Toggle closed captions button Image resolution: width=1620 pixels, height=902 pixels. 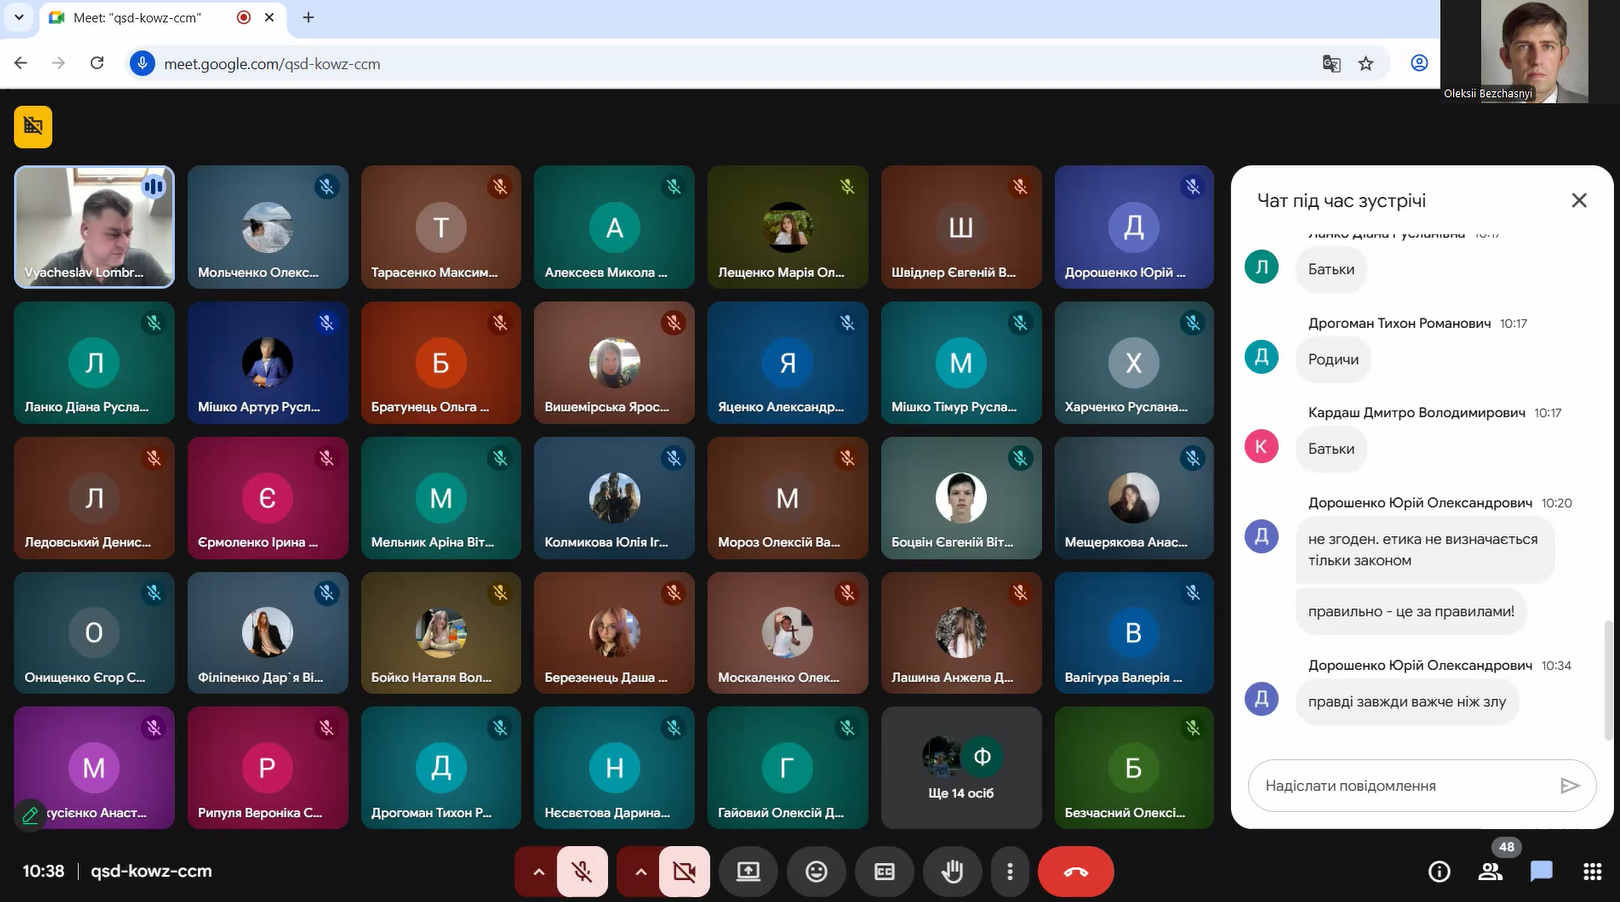884,872
